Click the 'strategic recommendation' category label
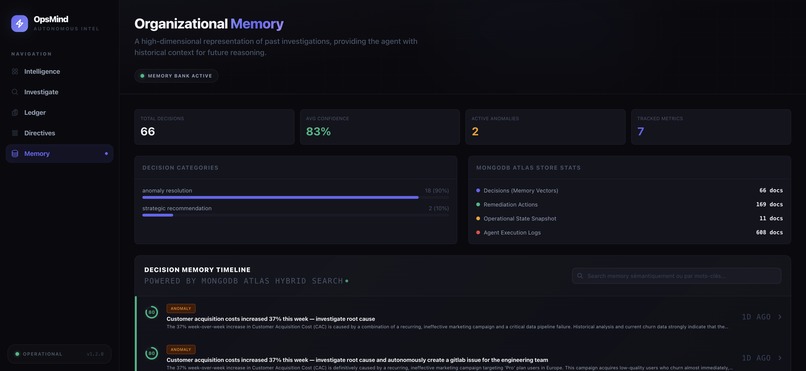Viewport: 806px width, 371px height. tap(177, 208)
